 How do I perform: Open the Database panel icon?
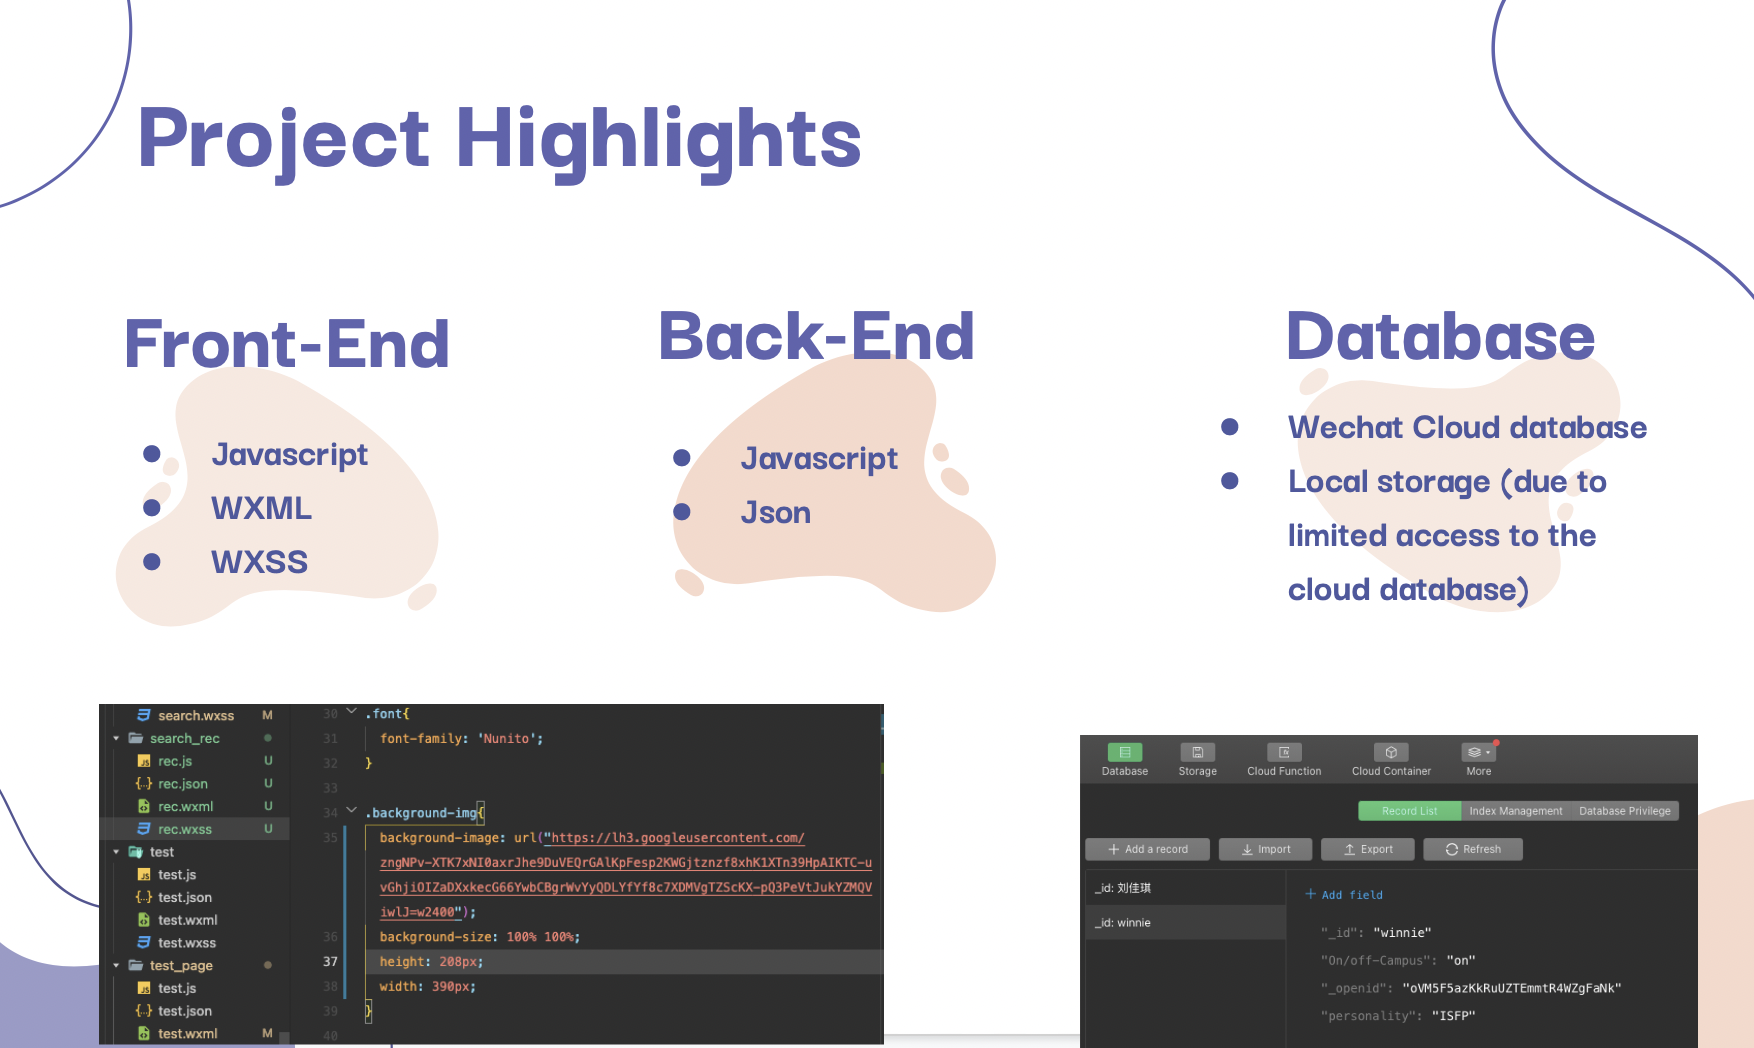[1125, 752]
